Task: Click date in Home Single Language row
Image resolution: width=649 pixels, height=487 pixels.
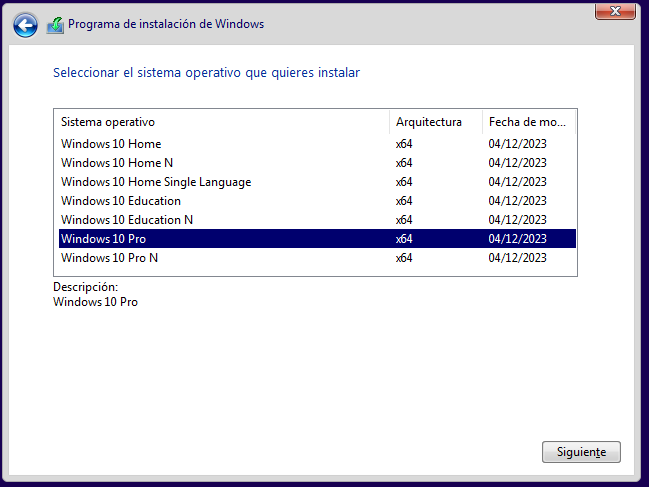Action: (517, 182)
